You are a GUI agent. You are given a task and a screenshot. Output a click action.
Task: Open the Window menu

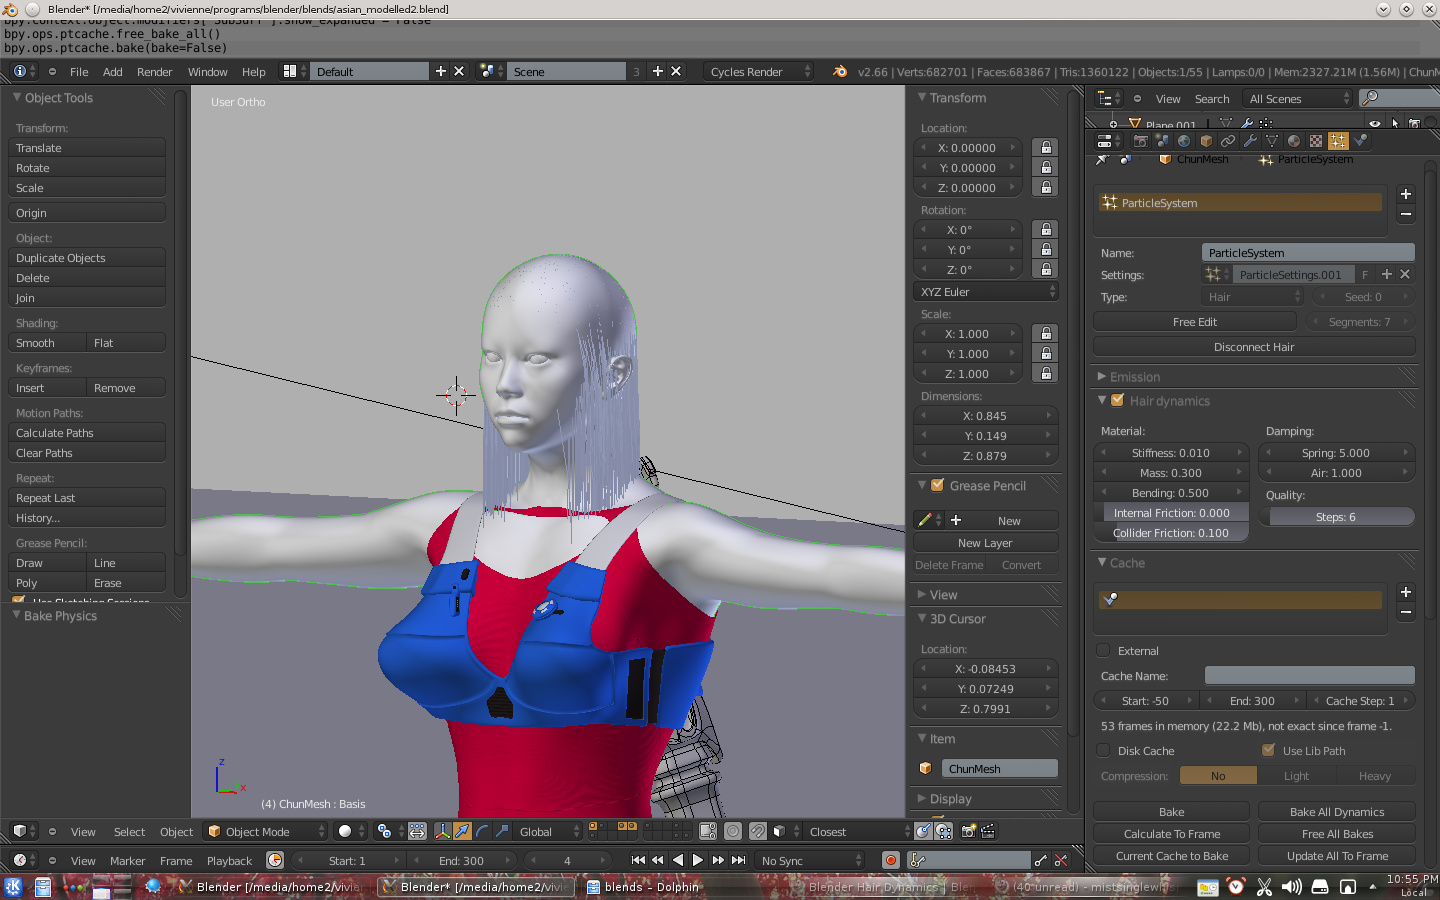coord(207,72)
